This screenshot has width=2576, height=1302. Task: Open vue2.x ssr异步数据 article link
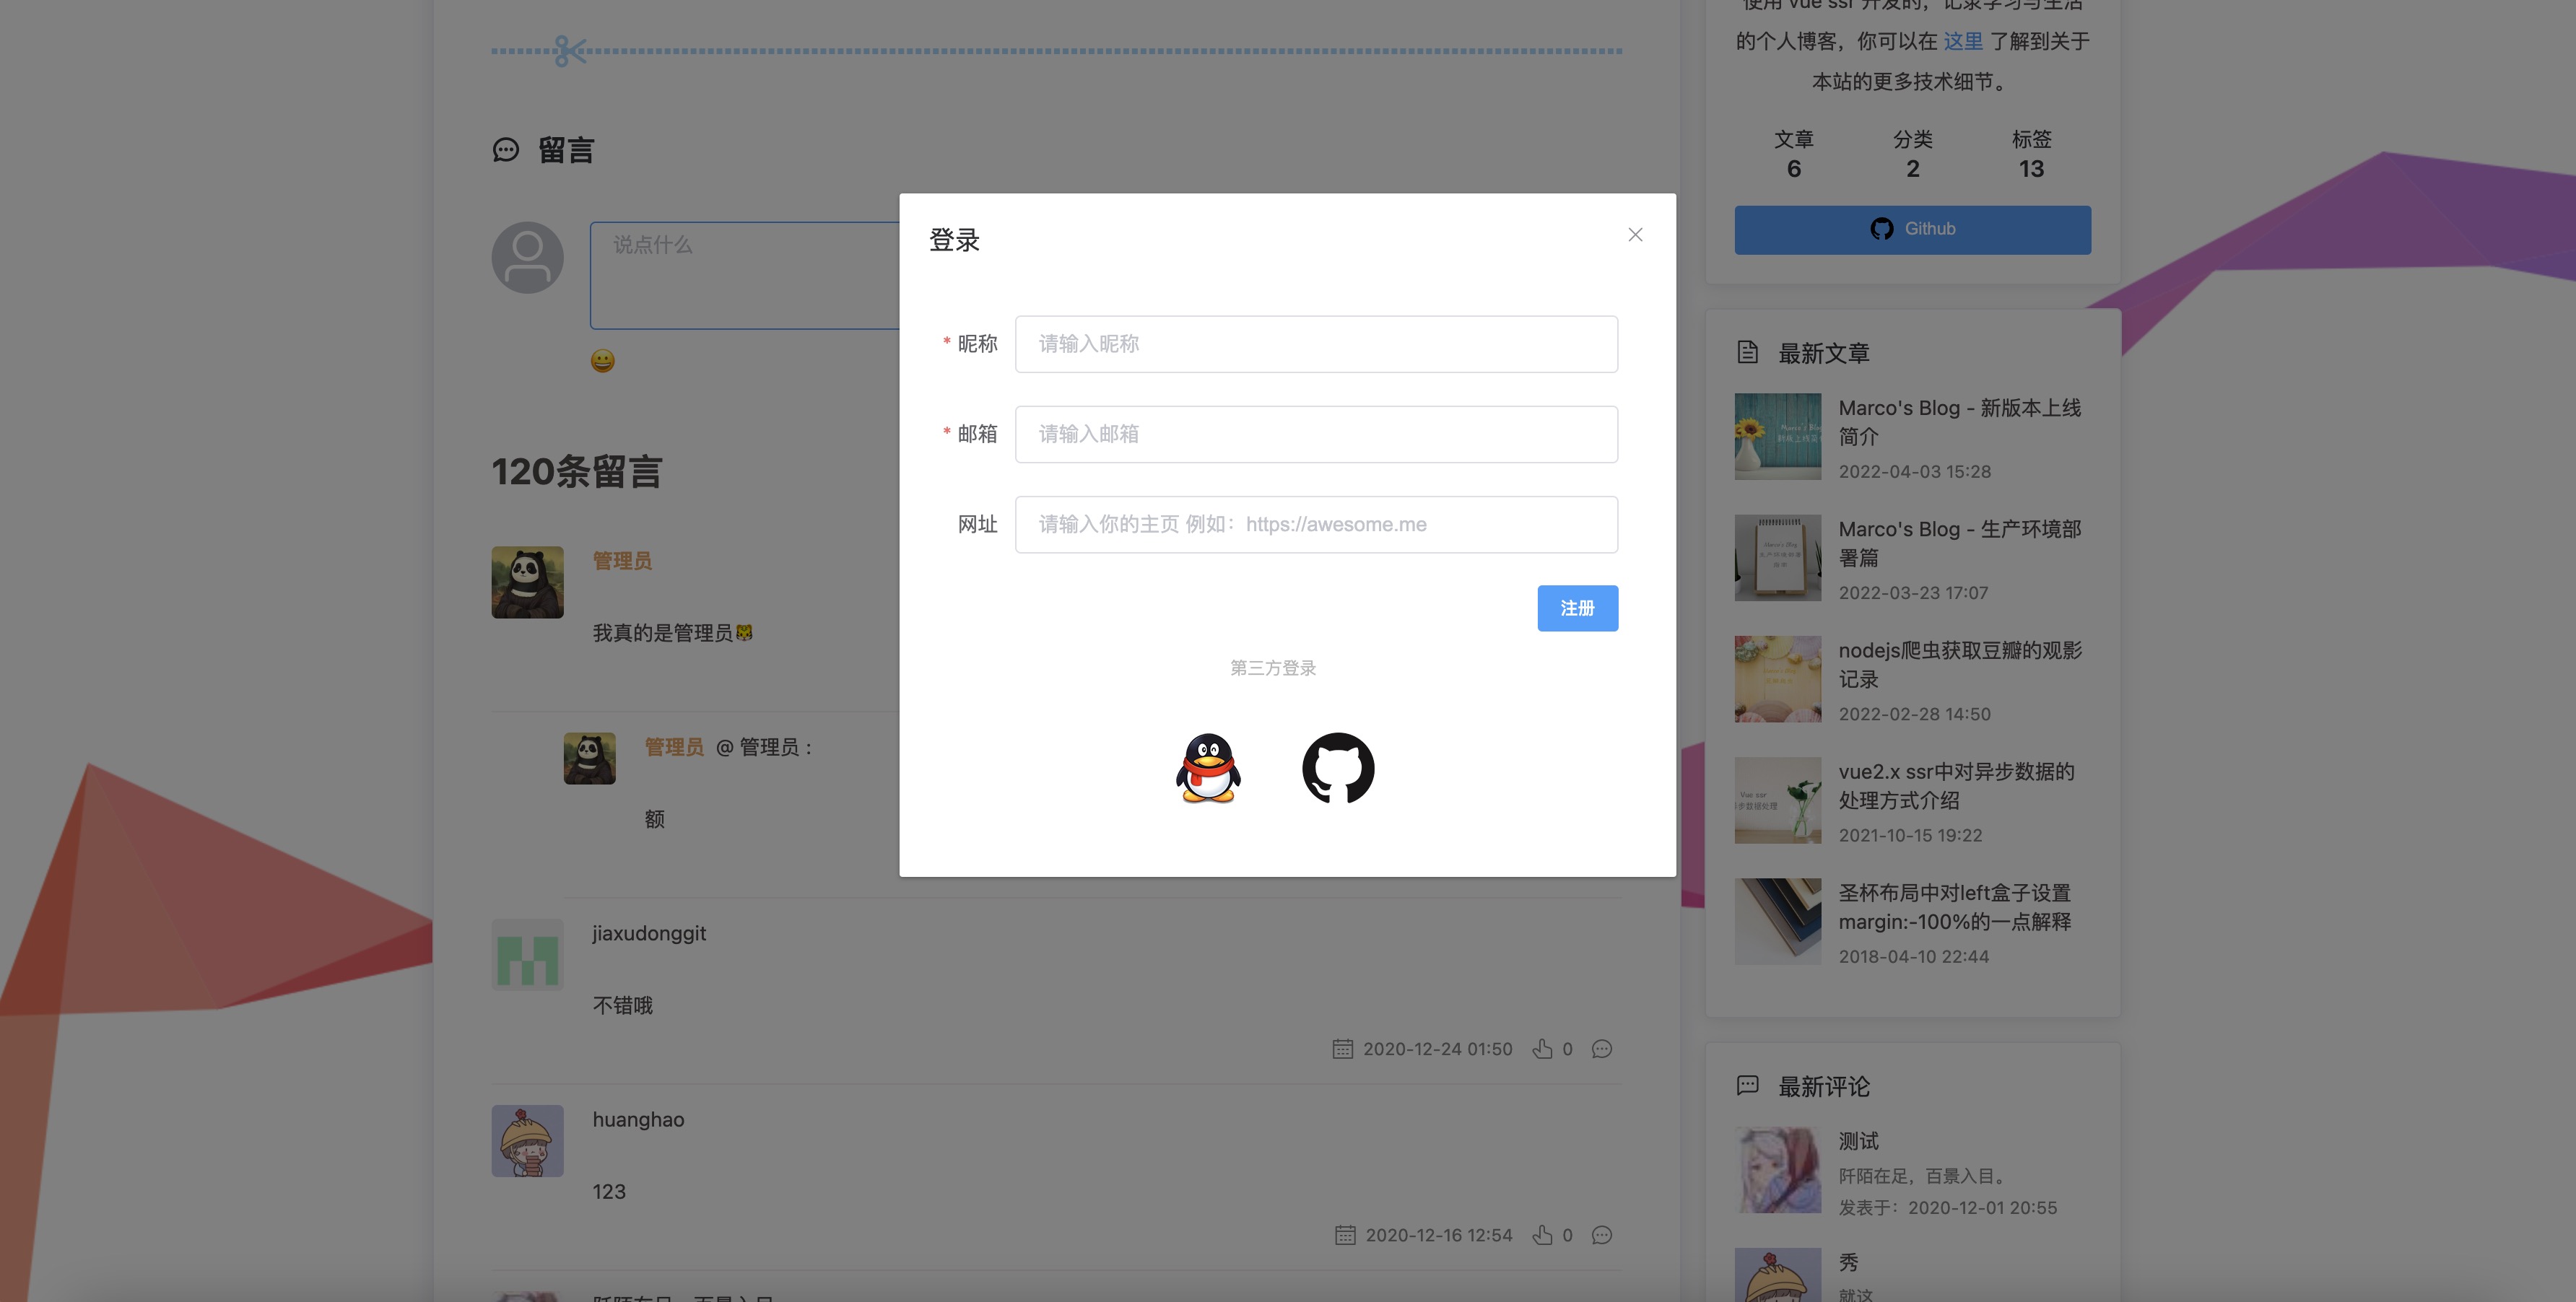click(x=1956, y=786)
